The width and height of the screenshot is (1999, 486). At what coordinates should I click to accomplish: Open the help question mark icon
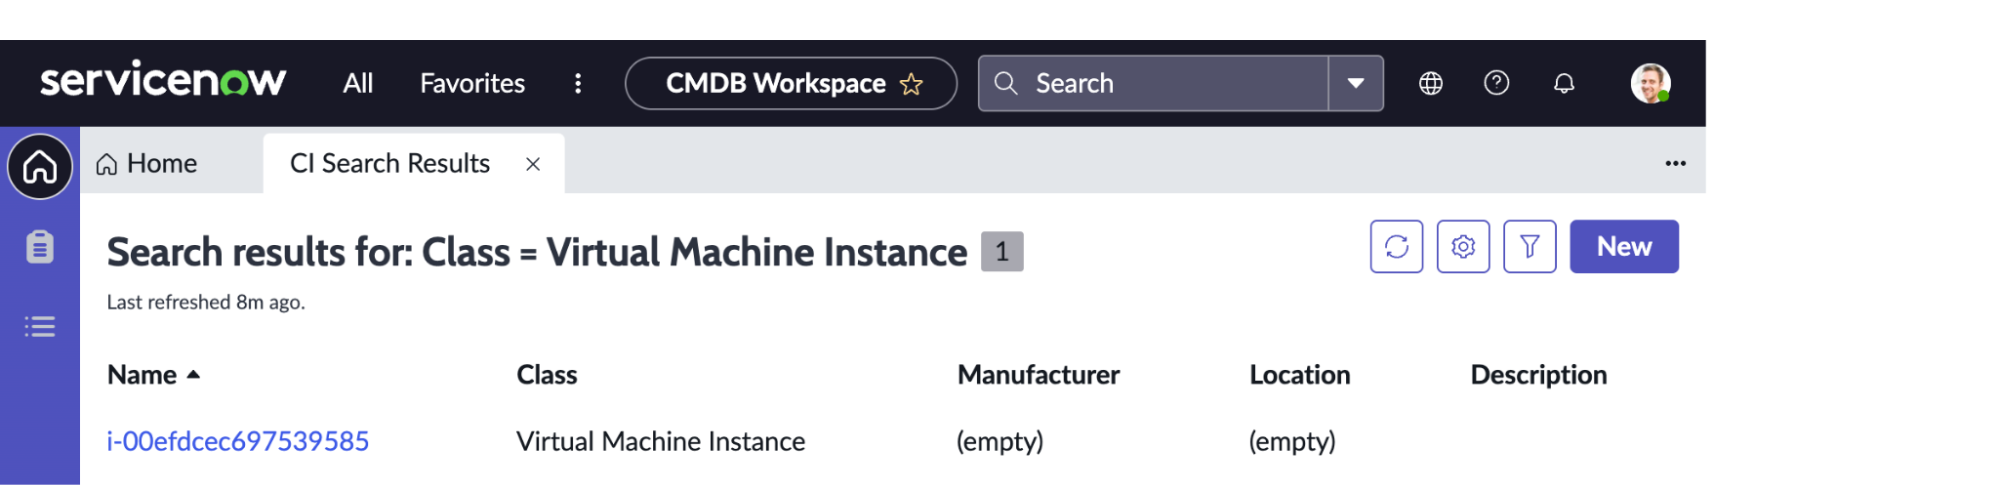click(x=1496, y=83)
